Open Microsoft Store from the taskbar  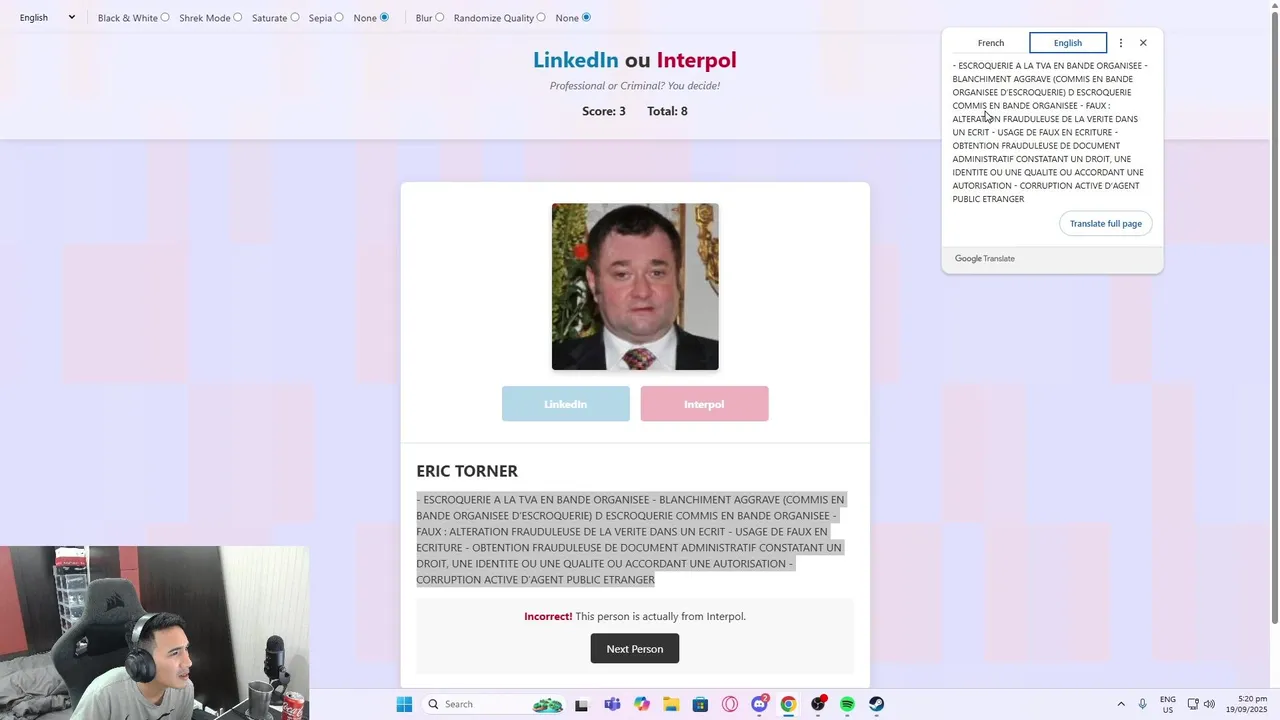(x=700, y=704)
